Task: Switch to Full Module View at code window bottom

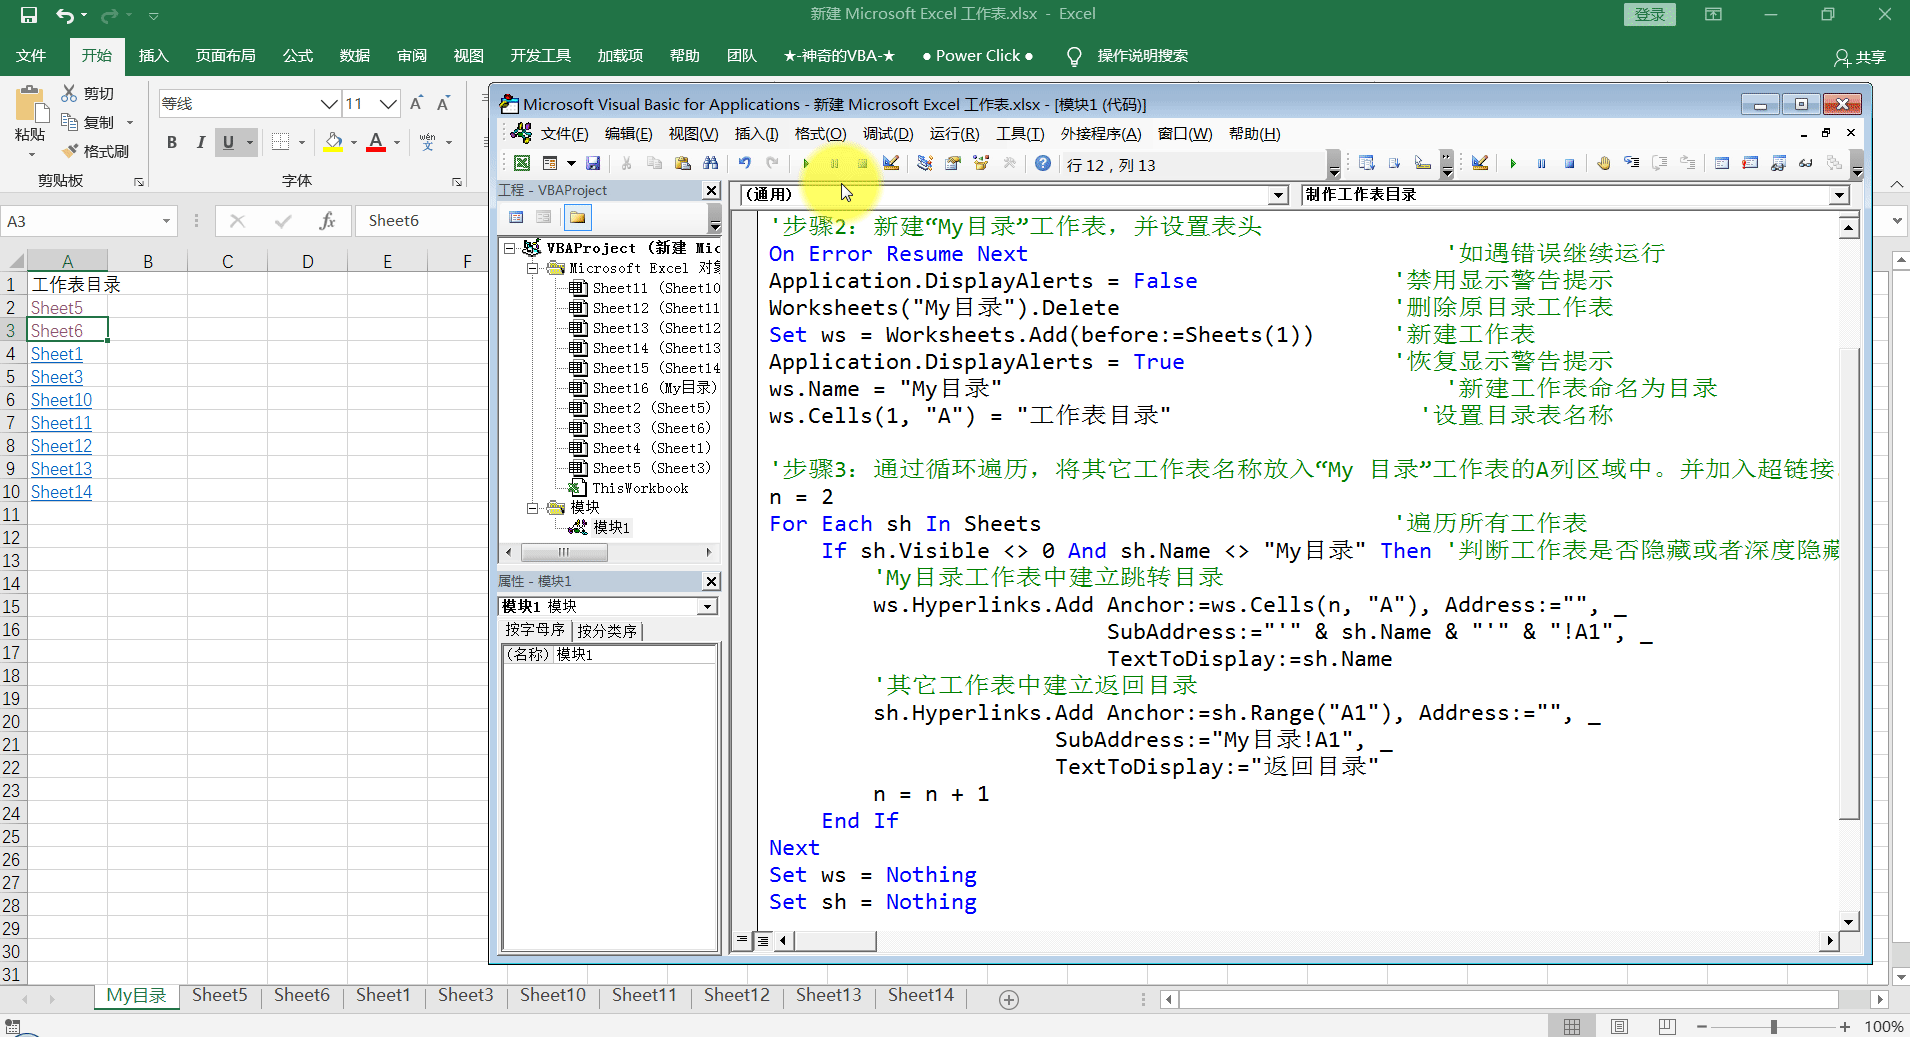Action: point(763,940)
